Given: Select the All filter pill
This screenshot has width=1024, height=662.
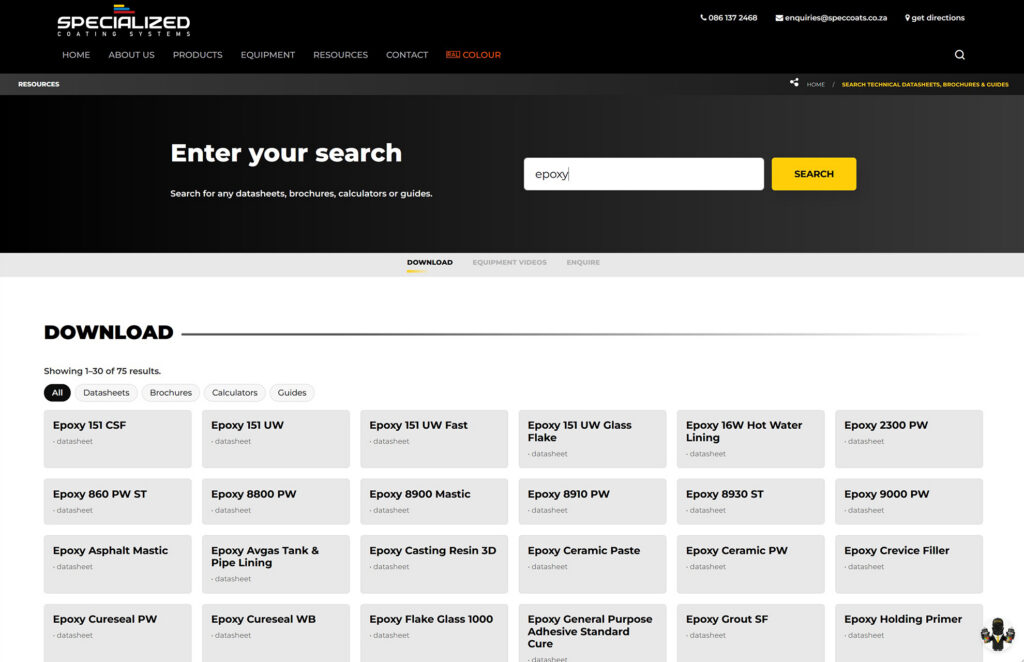Looking at the screenshot, I should [x=57, y=392].
